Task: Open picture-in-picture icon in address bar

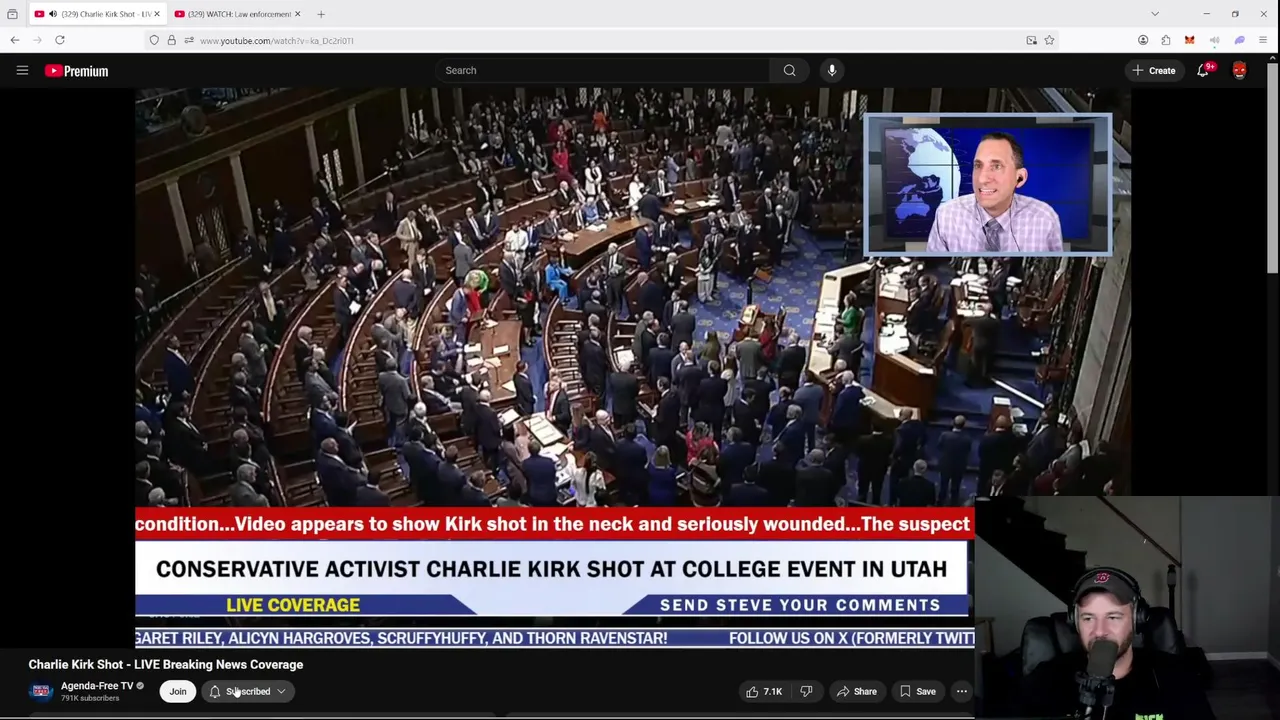Action: (x=1031, y=40)
